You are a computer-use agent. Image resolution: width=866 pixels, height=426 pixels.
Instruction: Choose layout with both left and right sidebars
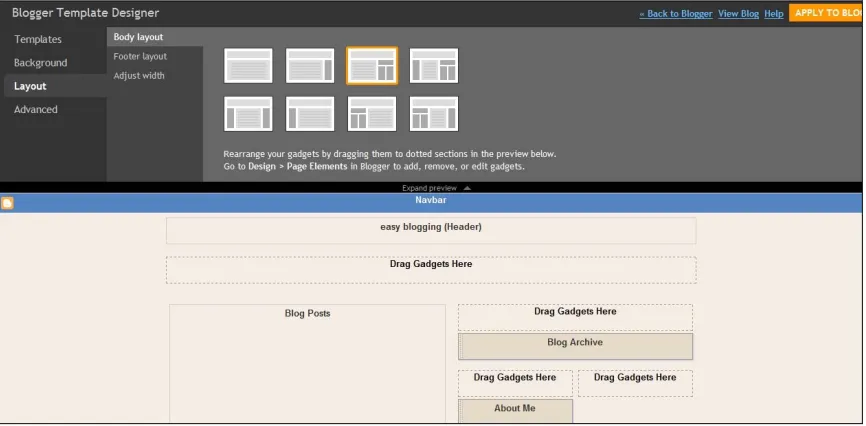pos(248,114)
